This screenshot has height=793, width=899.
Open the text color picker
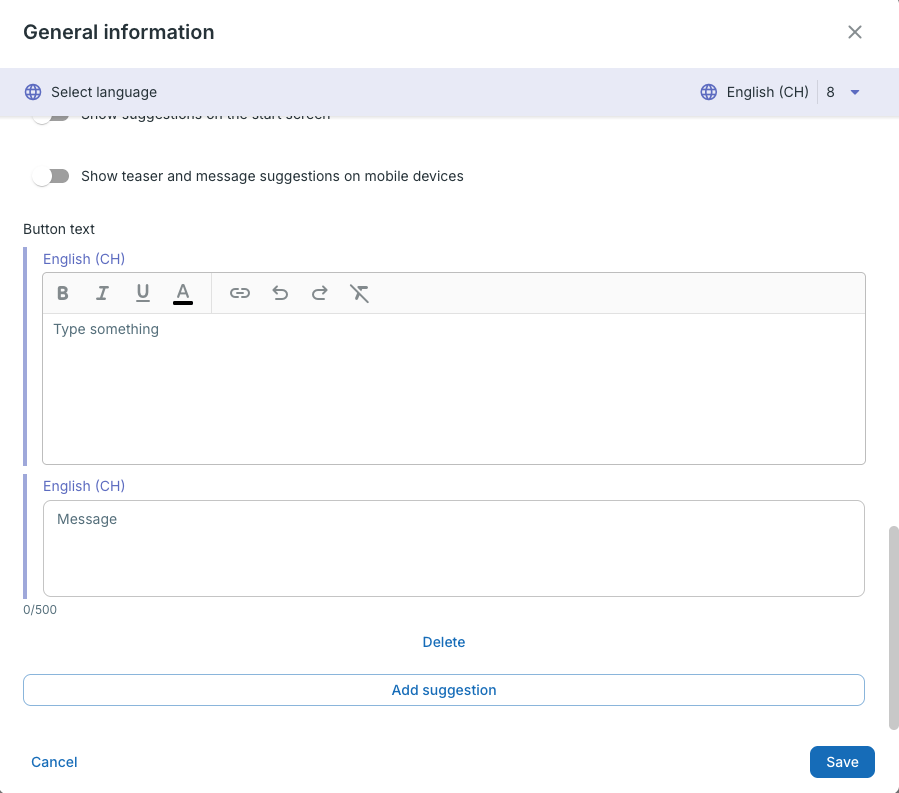183,294
